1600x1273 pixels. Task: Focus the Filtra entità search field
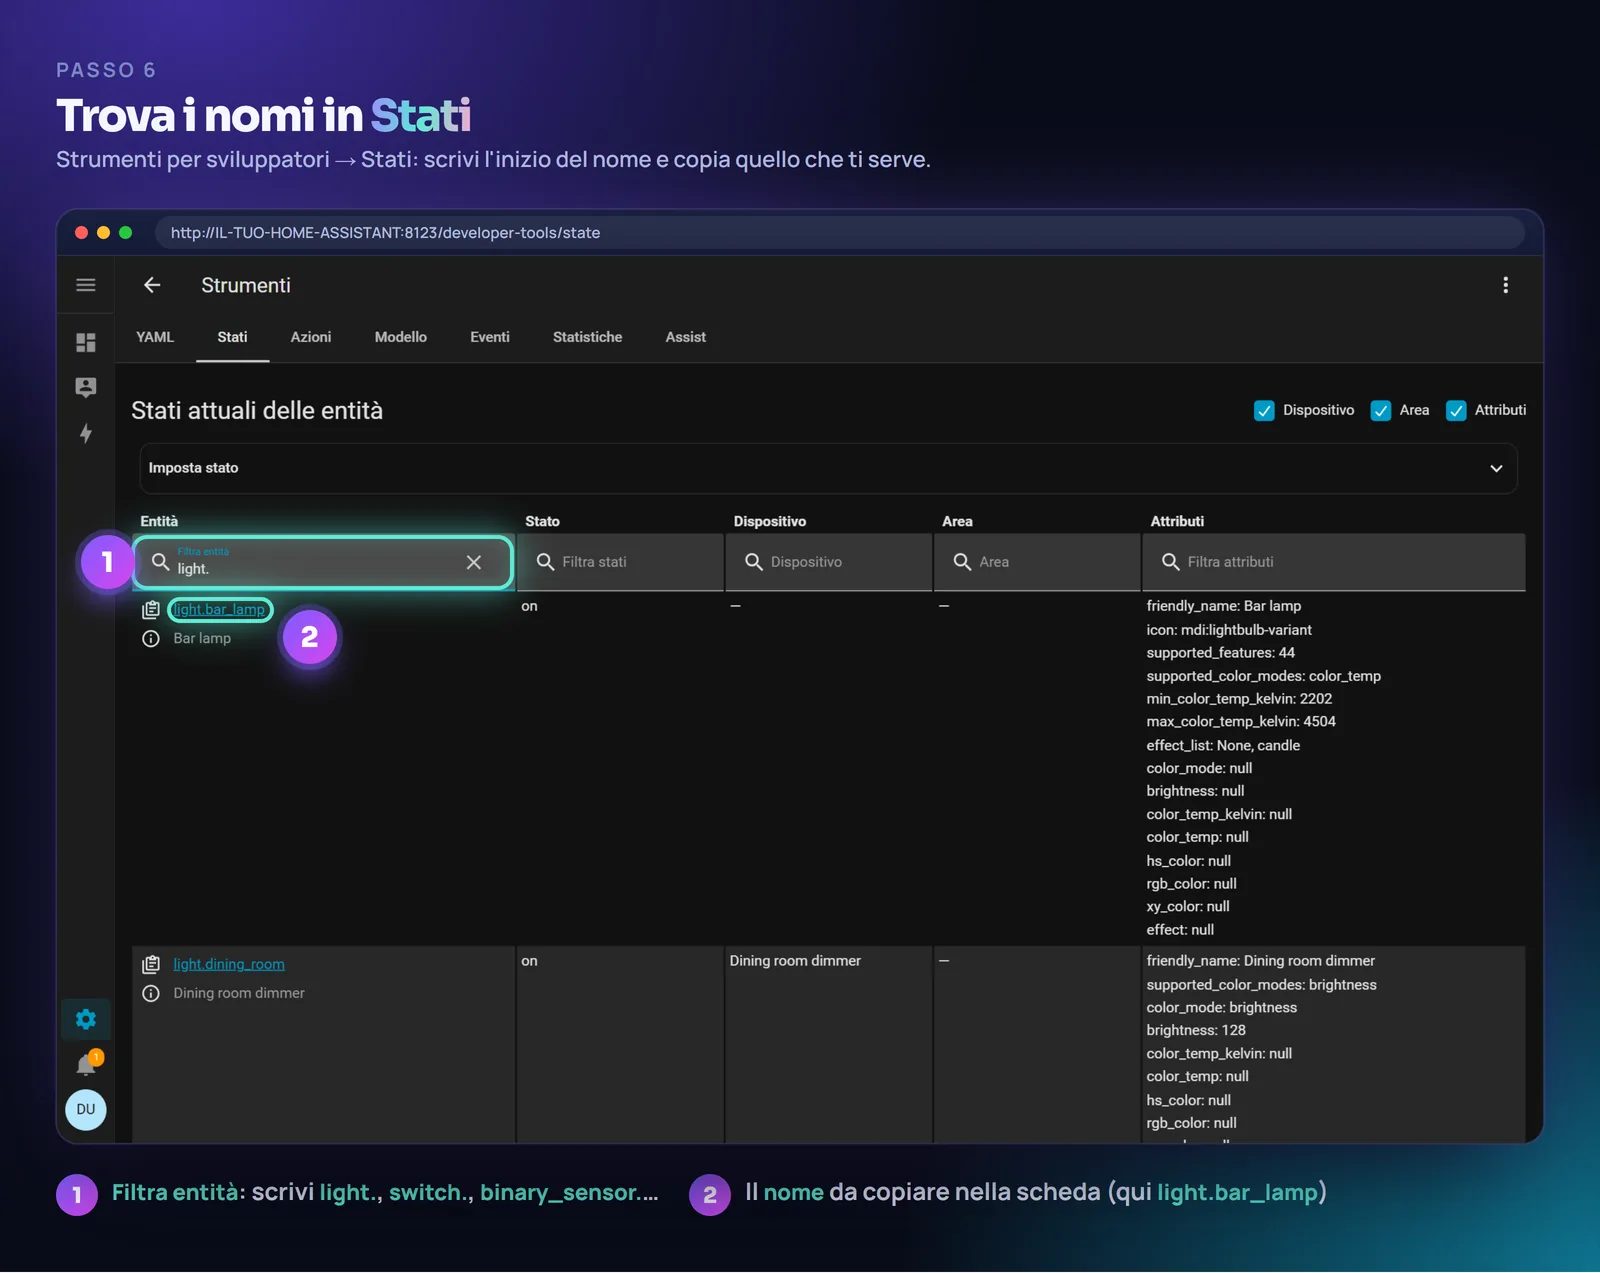pos(323,562)
